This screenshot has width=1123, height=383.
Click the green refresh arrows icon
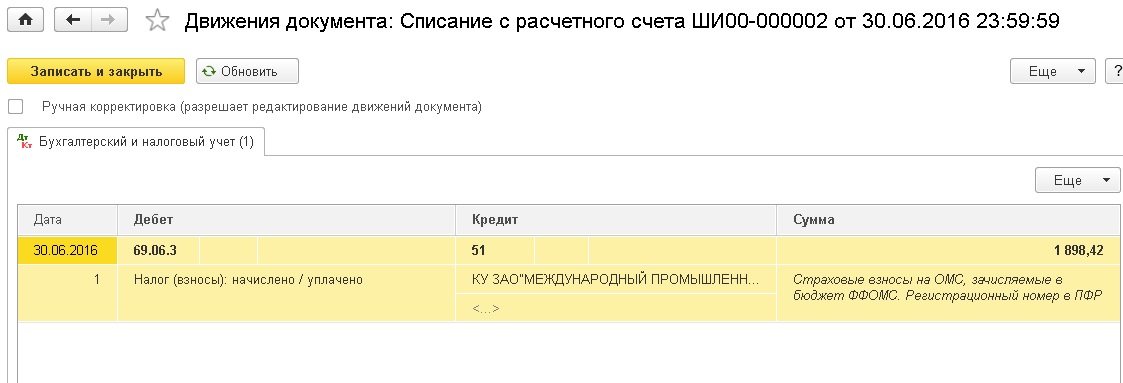[x=209, y=72]
